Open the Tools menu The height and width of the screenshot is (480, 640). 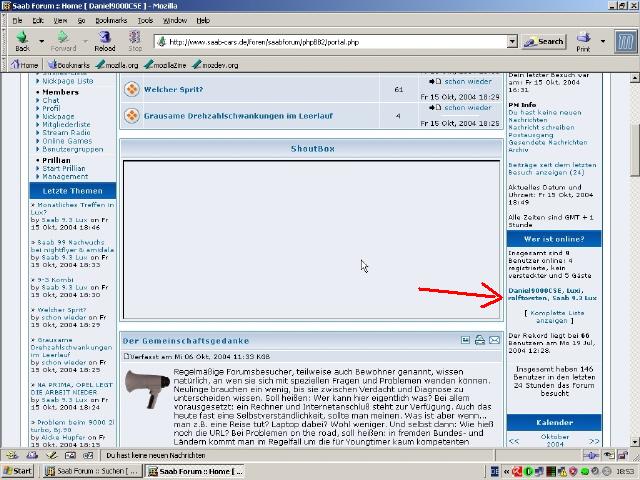(x=145, y=20)
